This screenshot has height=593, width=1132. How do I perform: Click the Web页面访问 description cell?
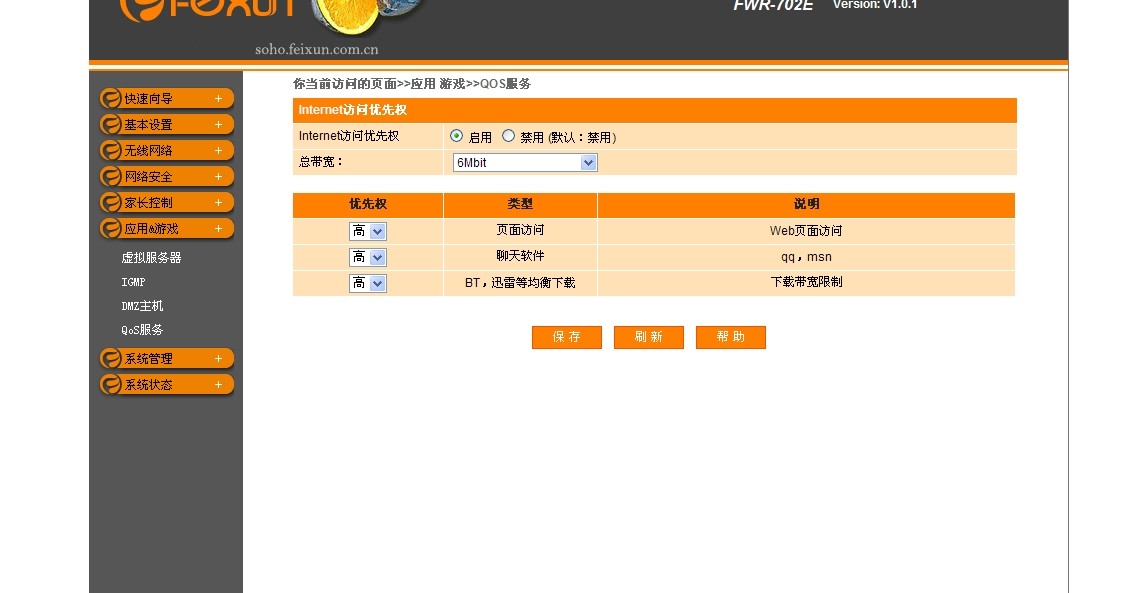point(806,231)
